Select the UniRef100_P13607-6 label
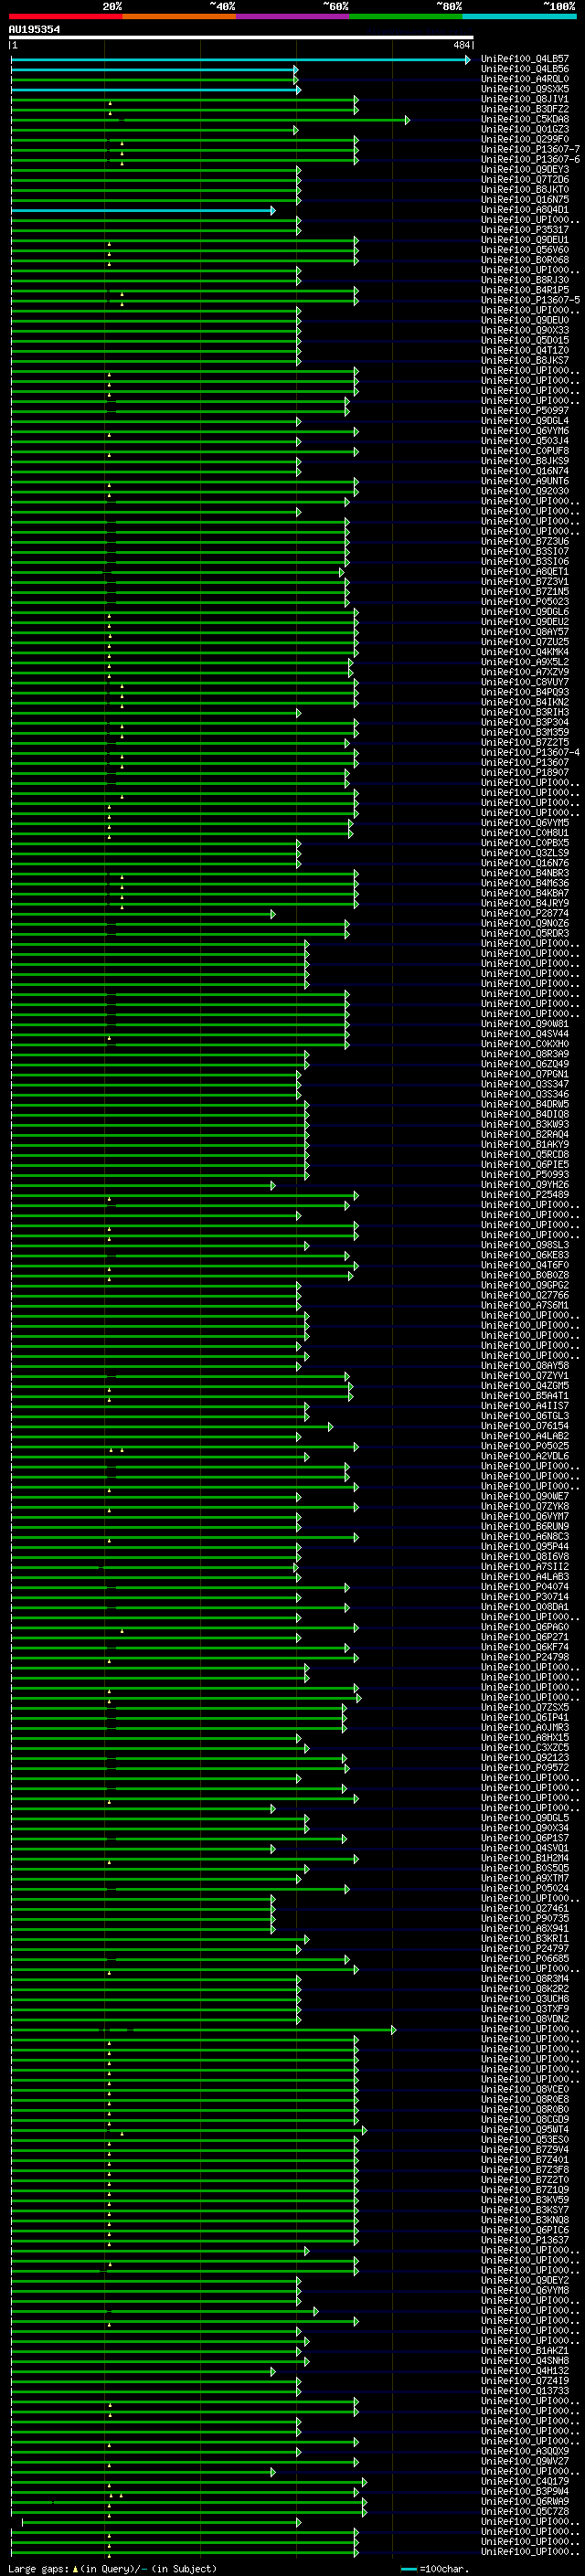The height and width of the screenshot is (2576, 585). tap(530, 159)
